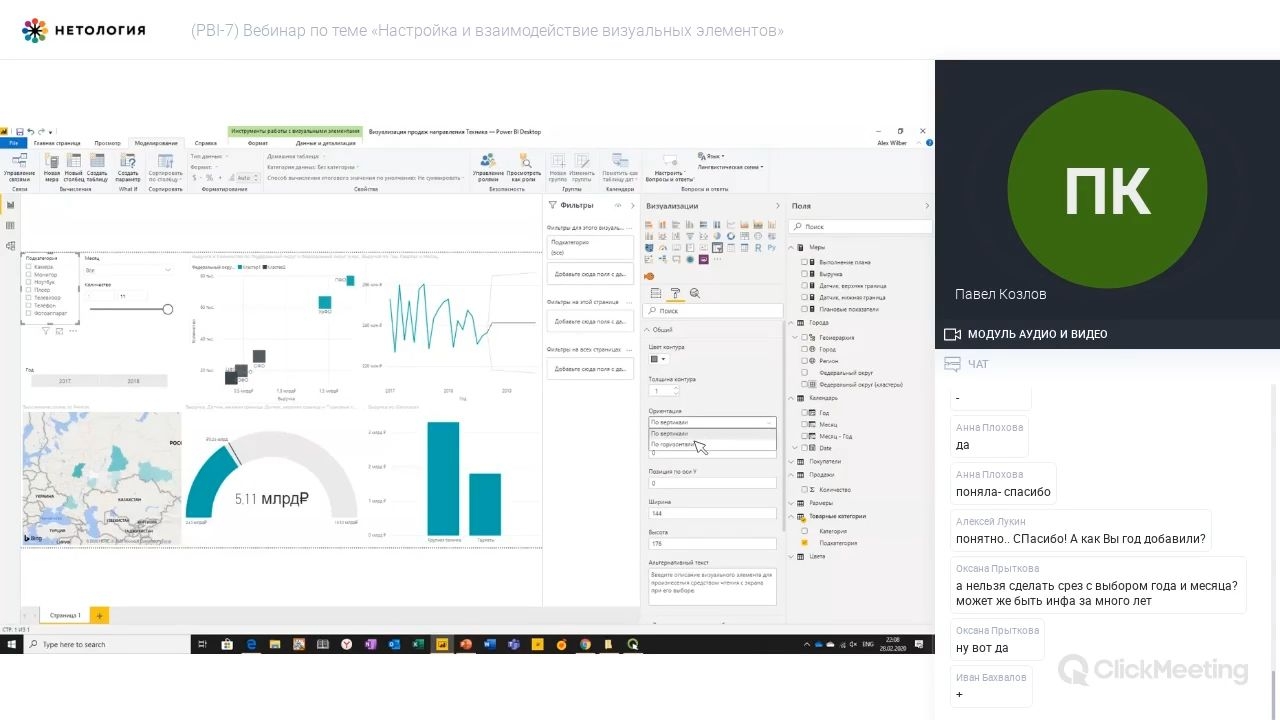Open the Fields tab icon in Visualizations

click(x=656, y=293)
